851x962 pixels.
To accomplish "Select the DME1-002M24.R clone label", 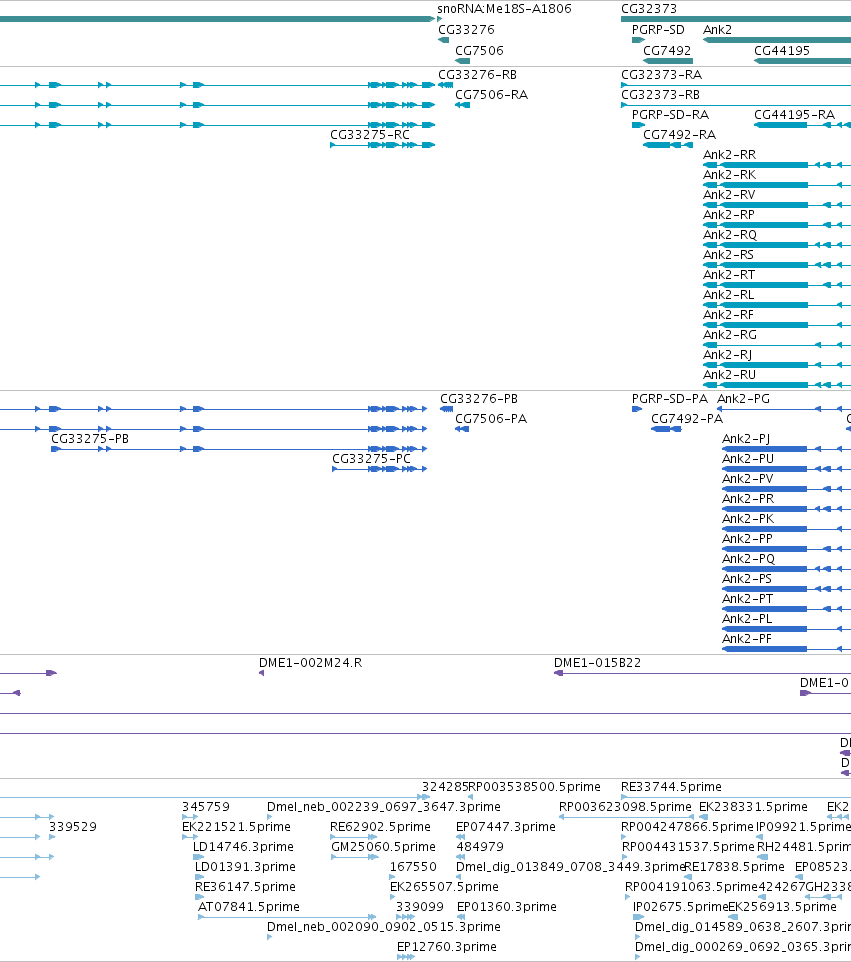I will point(310,663).
